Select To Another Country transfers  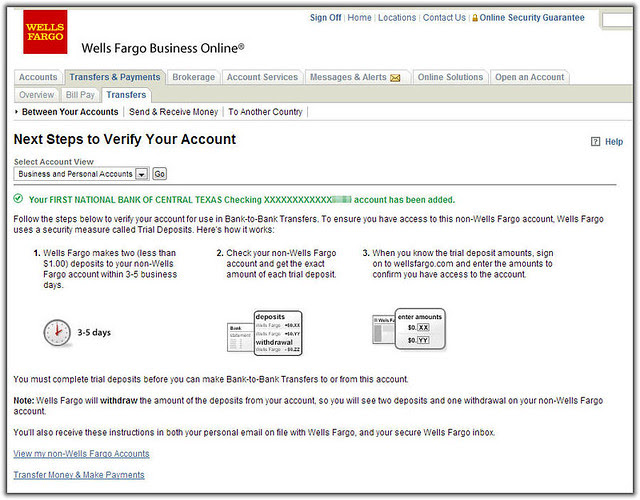[265, 112]
